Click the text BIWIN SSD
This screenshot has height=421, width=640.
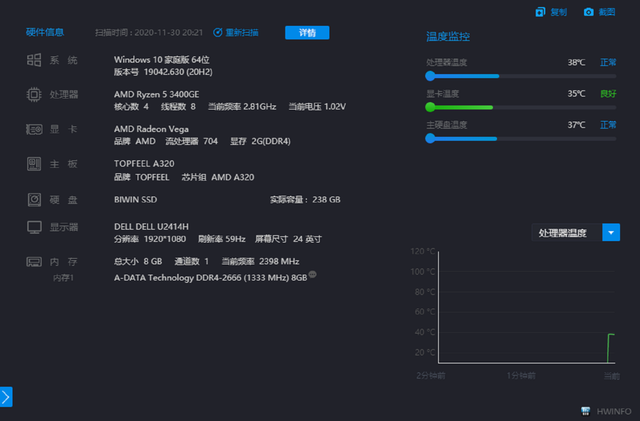pyautogui.click(x=136, y=200)
